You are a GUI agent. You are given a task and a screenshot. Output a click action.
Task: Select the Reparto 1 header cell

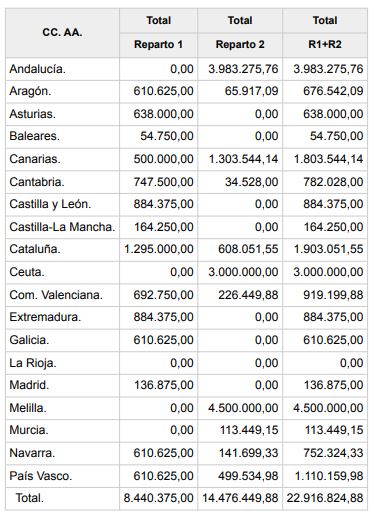point(158,45)
